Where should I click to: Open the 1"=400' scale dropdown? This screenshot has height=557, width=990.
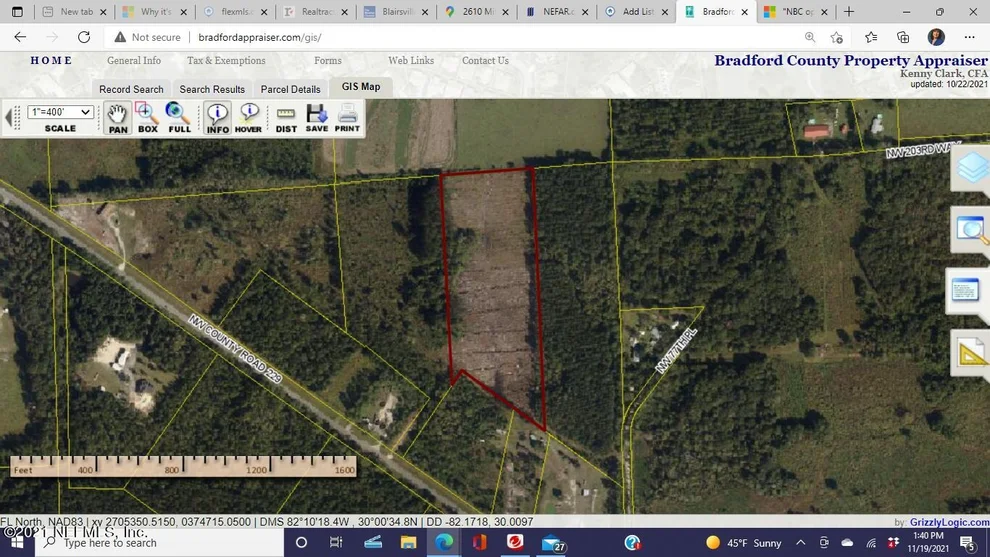pyautogui.click(x=61, y=112)
